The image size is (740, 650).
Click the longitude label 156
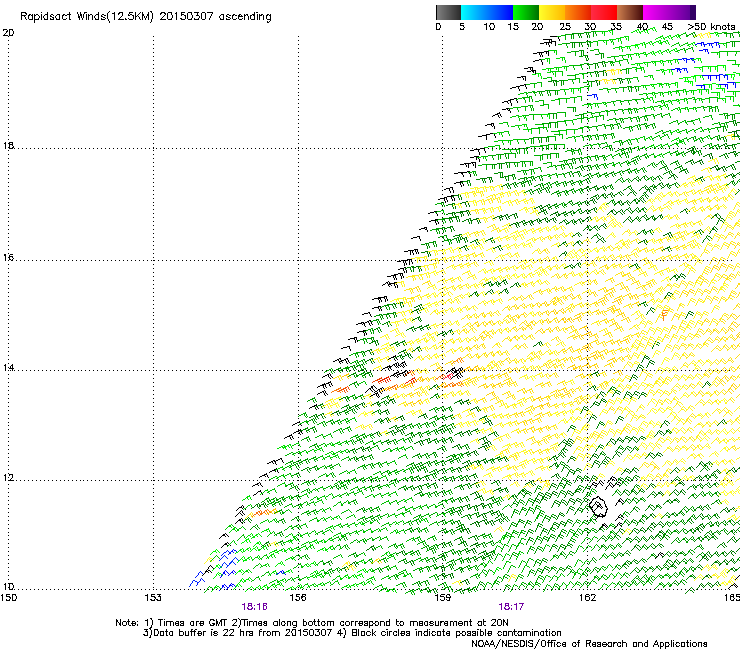tap(298, 598)
